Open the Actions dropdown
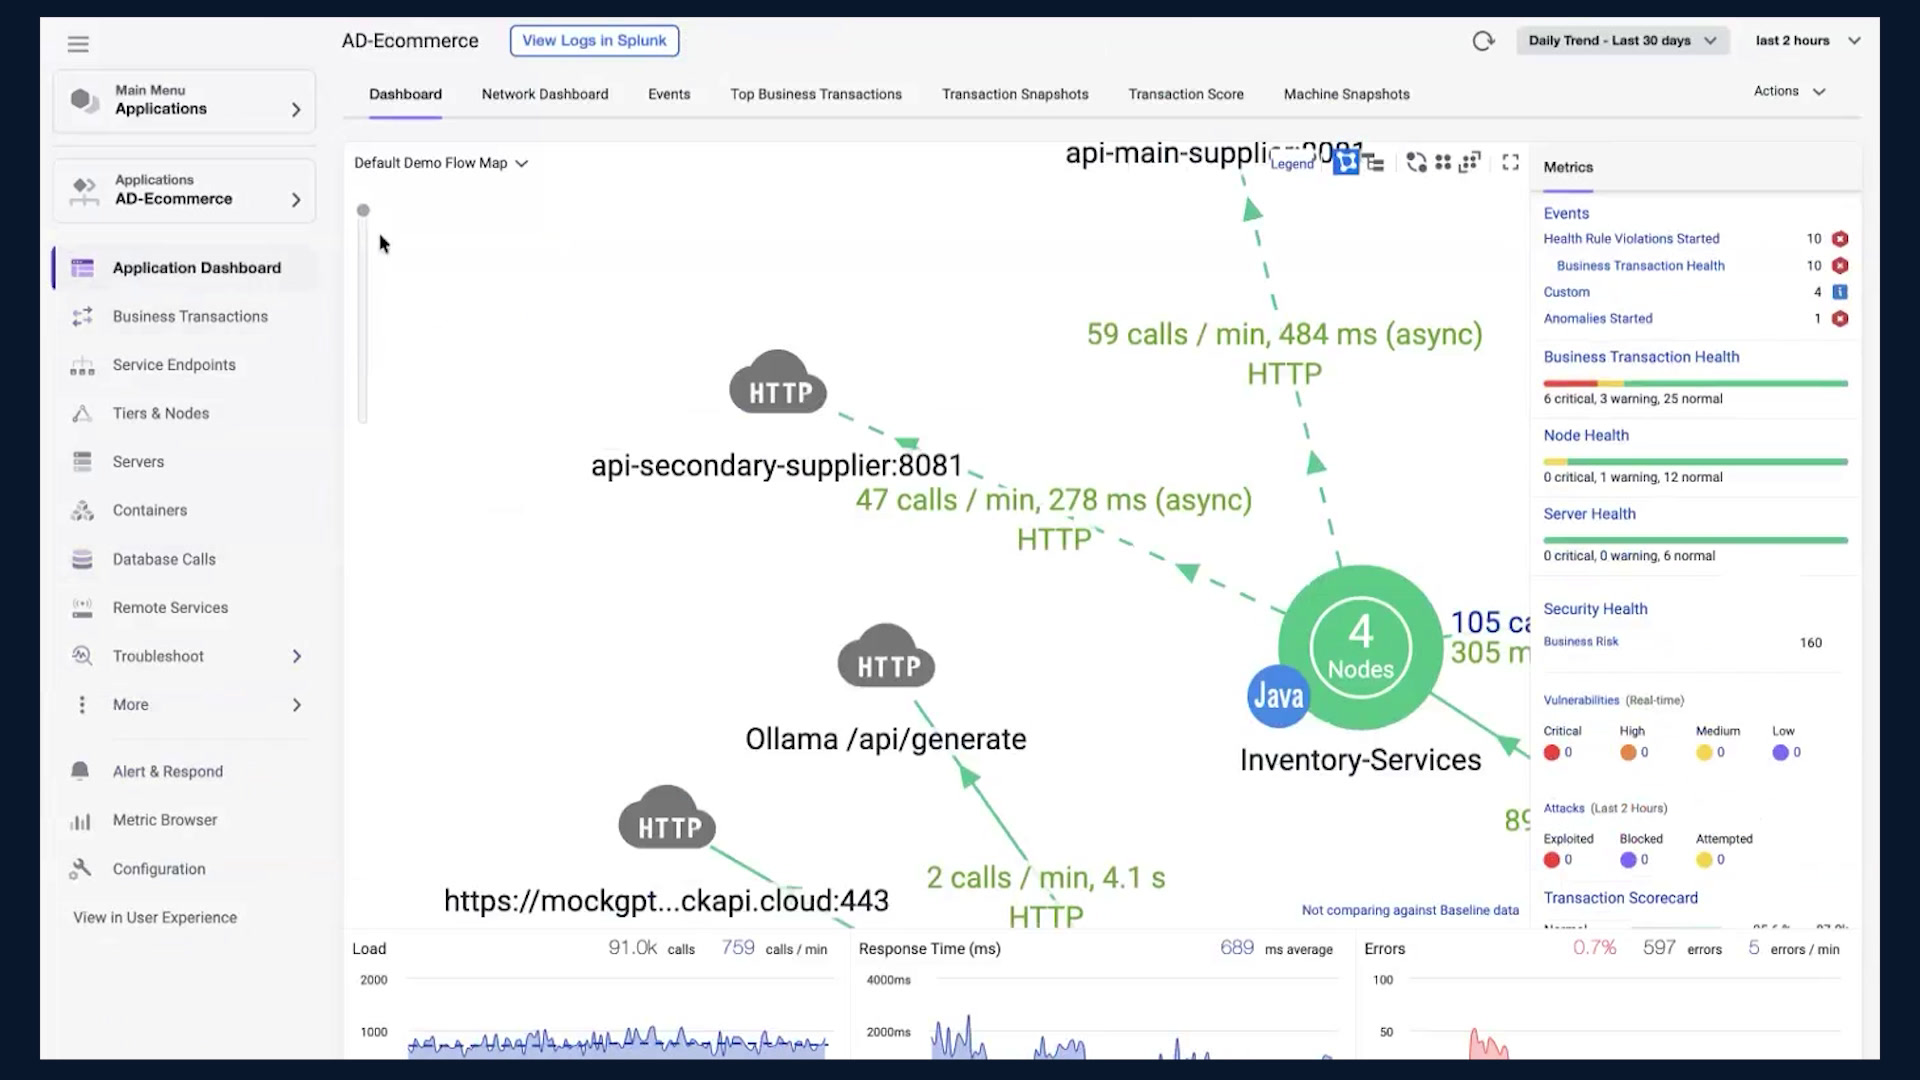 pyautogui.click(x=1790, y=91)
